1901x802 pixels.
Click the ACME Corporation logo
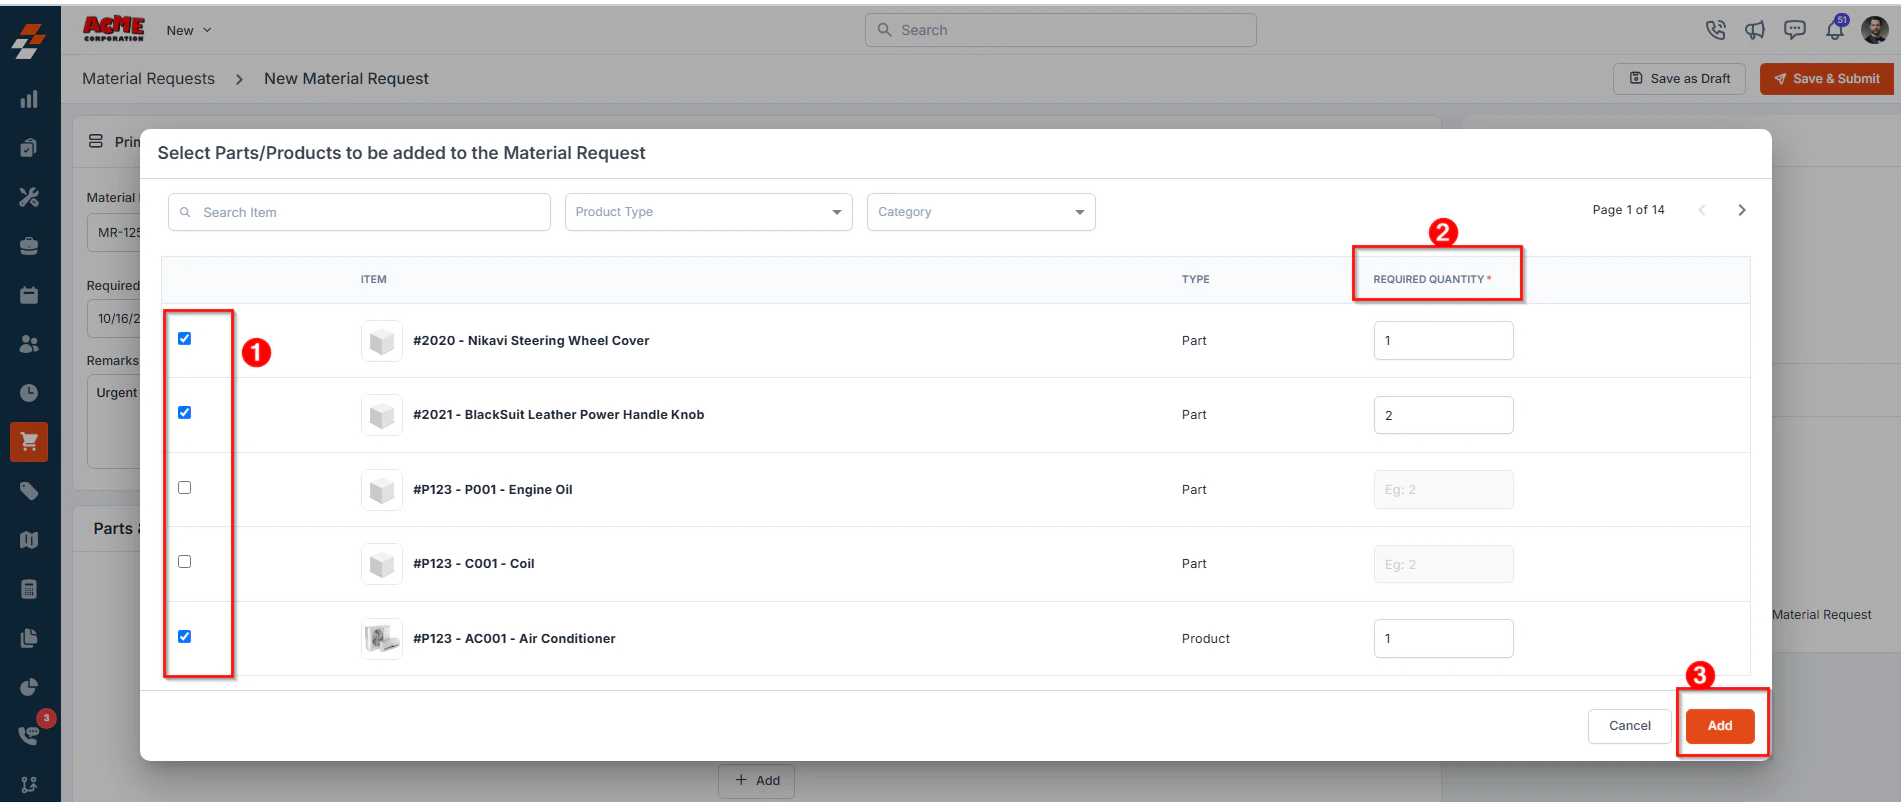[113, 29]
